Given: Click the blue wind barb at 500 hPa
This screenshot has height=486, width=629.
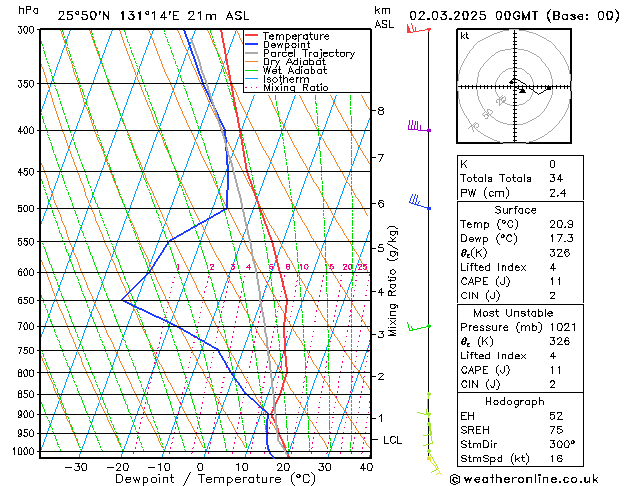Looking at the screenshot, I should coord(417,203).
